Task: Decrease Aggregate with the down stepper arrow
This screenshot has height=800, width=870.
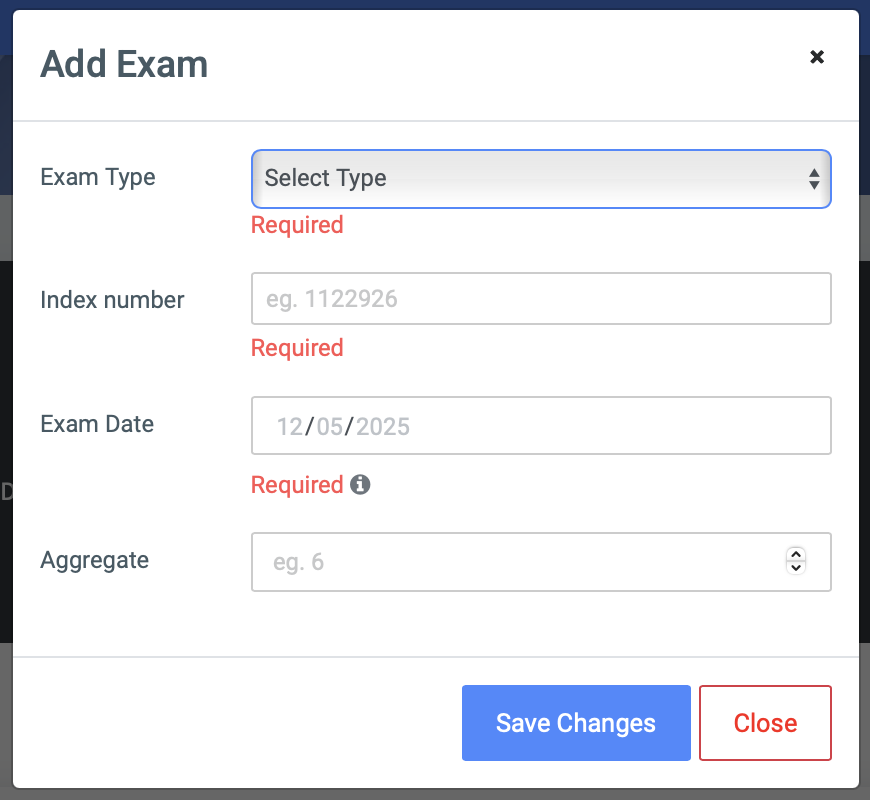Action: [x=796, y=568]
